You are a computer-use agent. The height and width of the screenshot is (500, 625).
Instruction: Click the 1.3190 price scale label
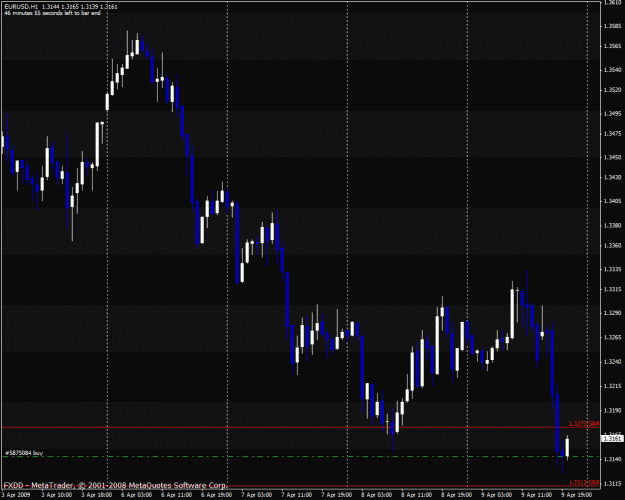612,410
